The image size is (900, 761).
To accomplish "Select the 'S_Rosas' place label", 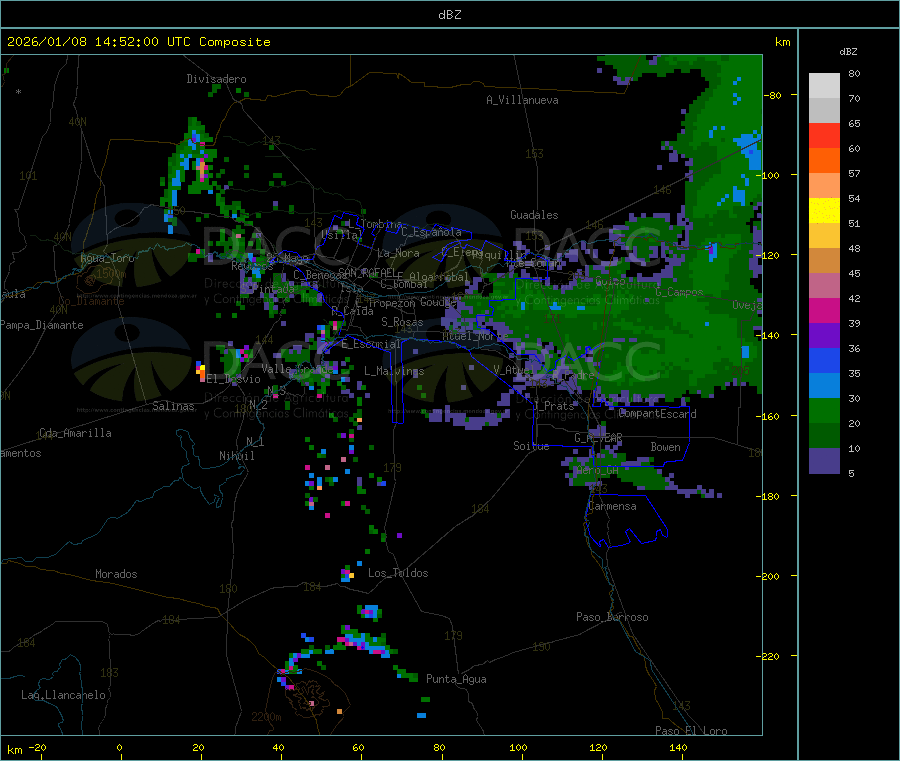I will (402, 322).
